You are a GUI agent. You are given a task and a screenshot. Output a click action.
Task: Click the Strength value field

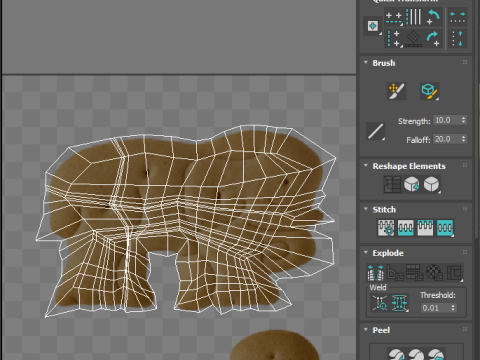(x=447, y=120)
